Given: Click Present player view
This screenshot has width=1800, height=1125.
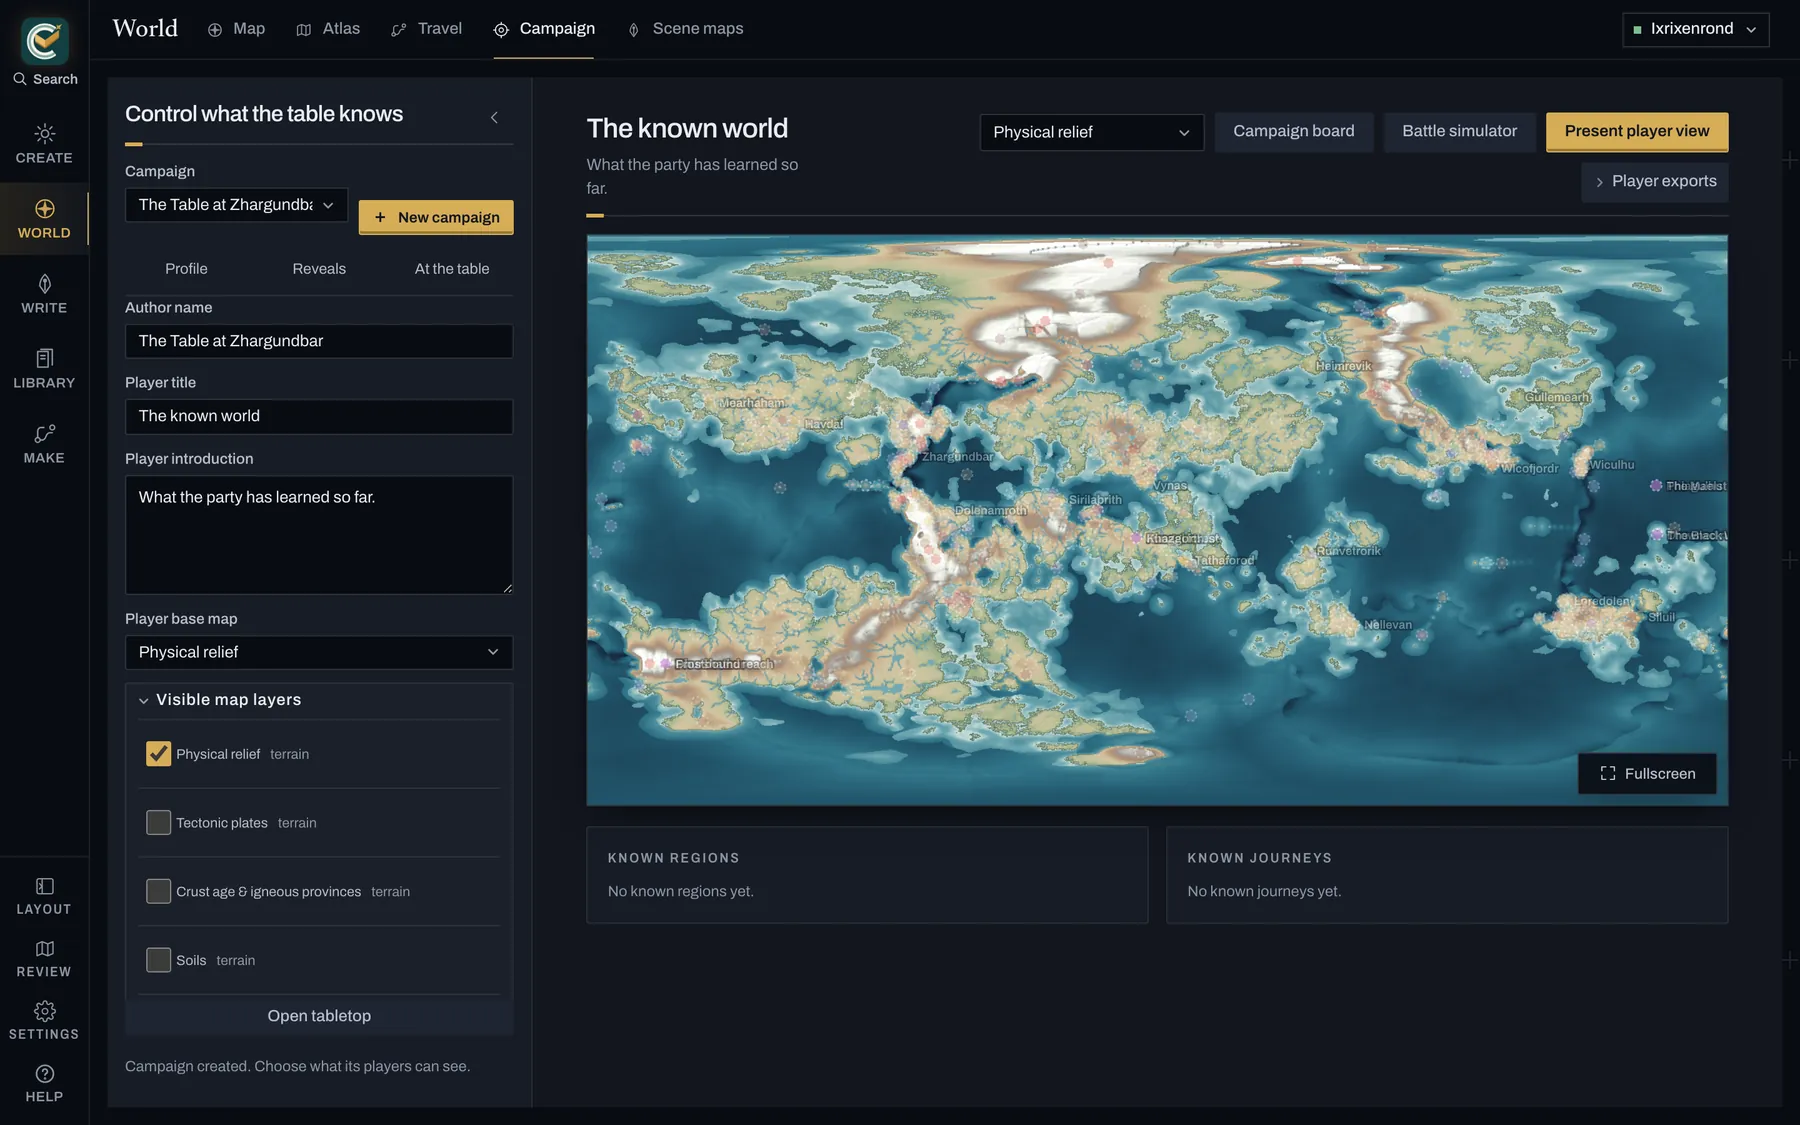Looking at the screenshot, I should [1637, 131].
